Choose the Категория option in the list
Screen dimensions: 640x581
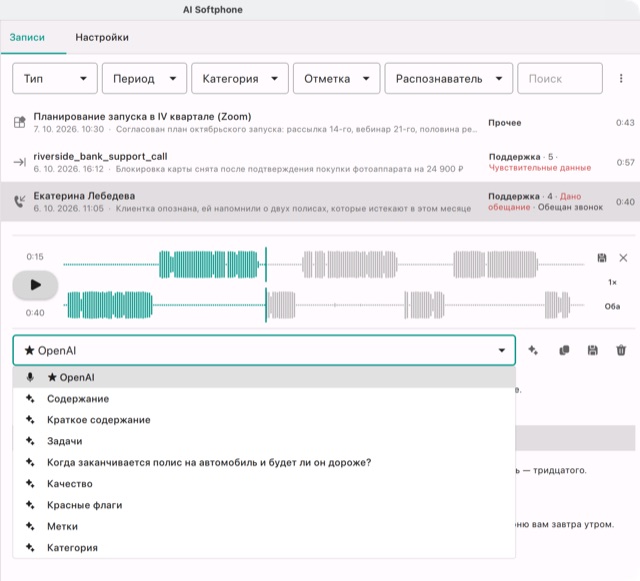tap(264, 548)
